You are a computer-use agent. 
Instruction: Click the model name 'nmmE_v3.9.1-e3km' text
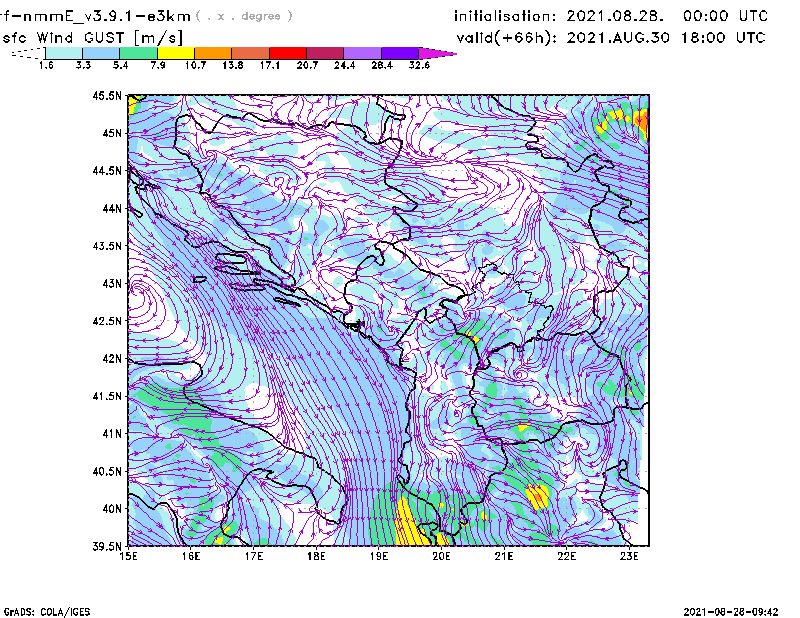coord(107,16)
